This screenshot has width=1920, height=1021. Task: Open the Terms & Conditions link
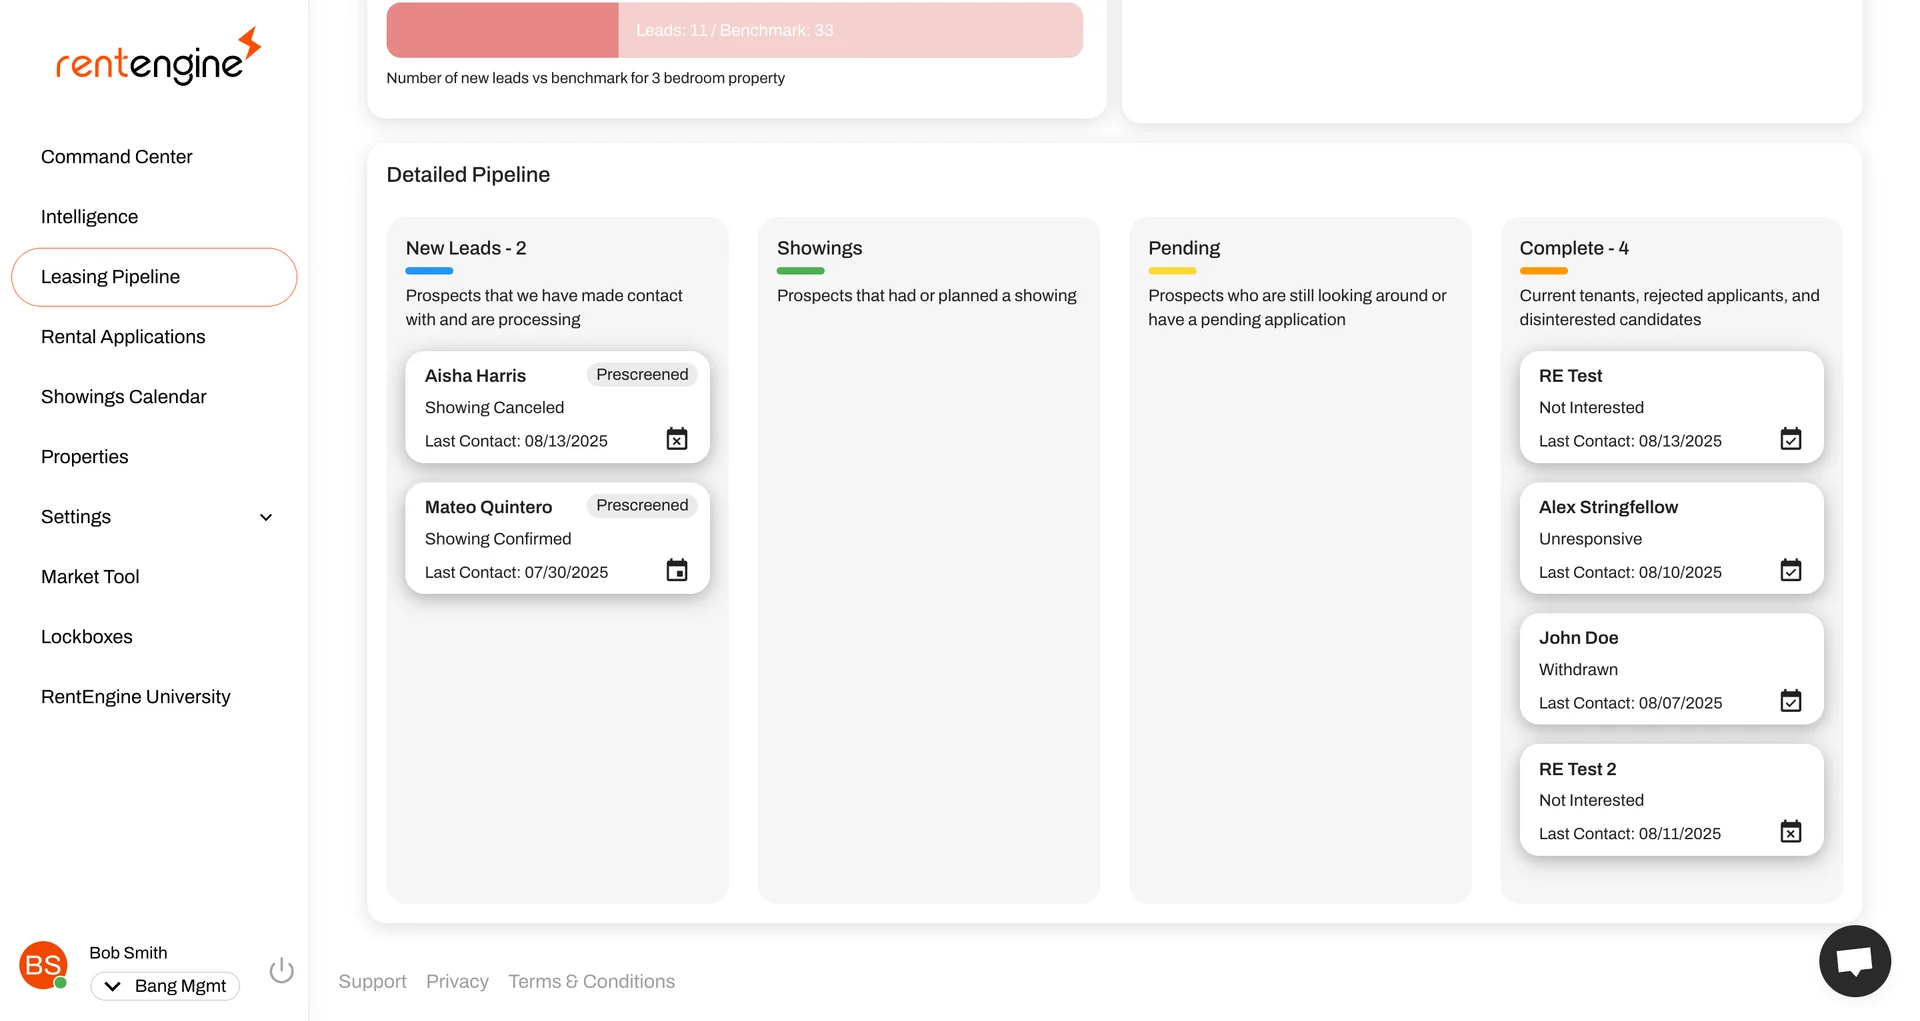point(591,981)
